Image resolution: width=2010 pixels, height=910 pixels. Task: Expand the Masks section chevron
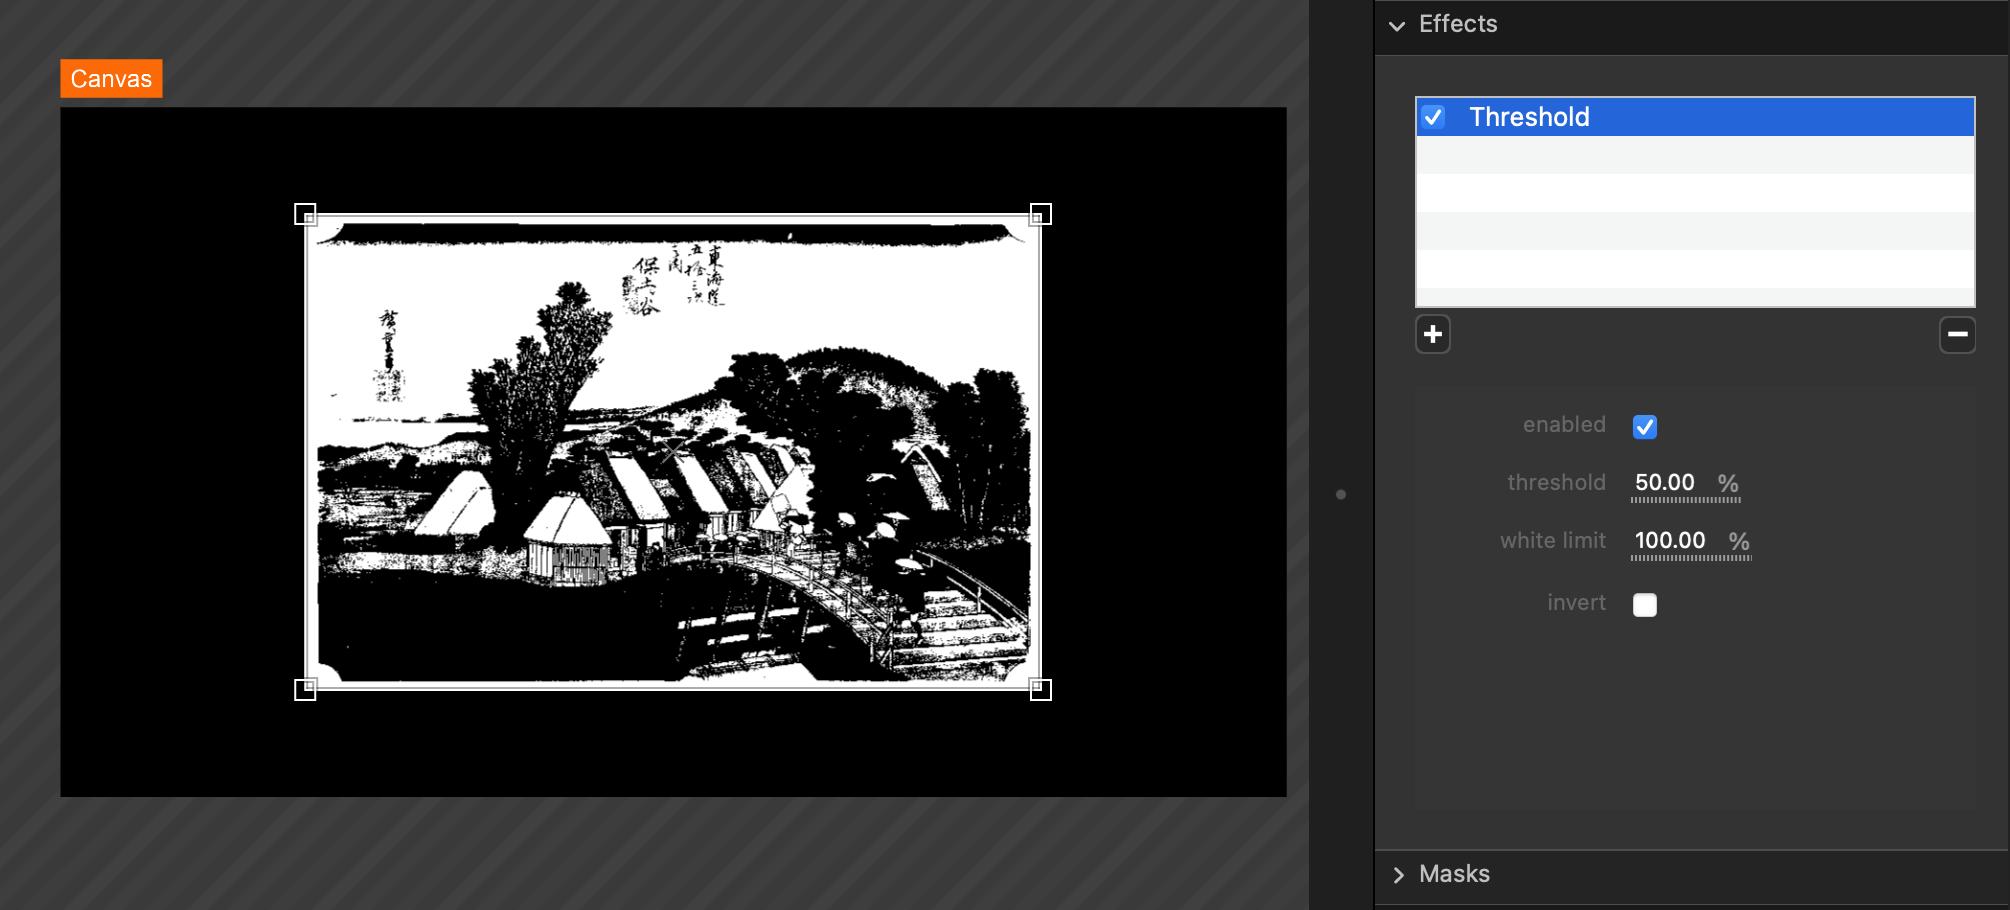(1398, 875)
